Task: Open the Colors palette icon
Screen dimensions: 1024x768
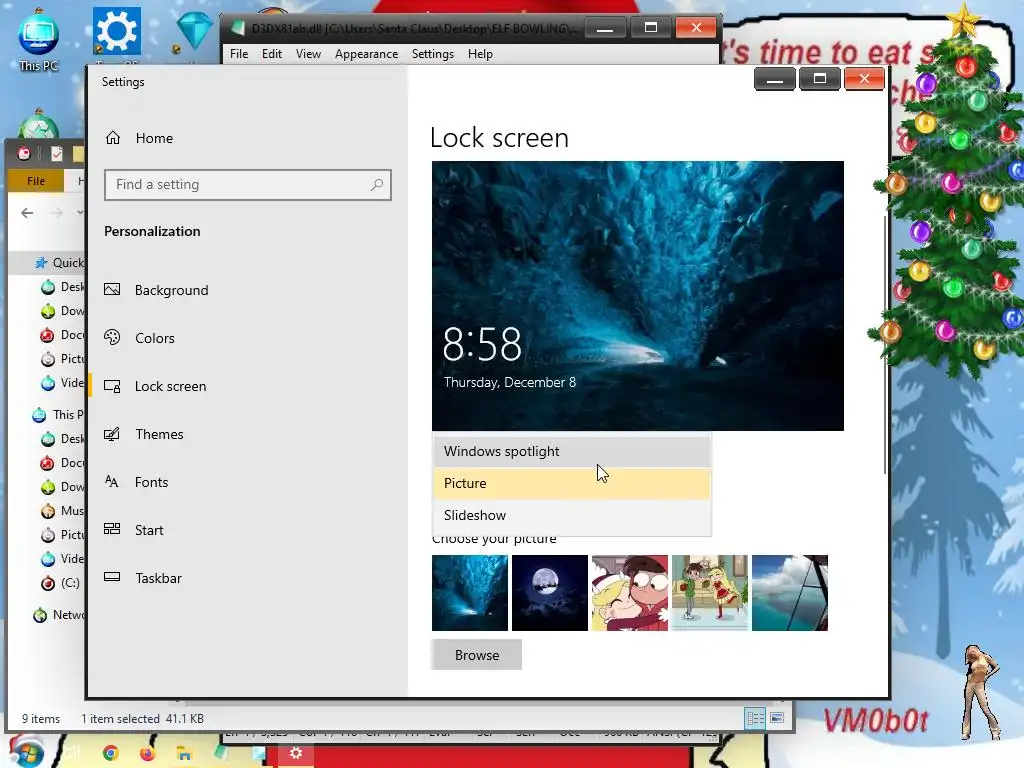Action: [112, 338]
